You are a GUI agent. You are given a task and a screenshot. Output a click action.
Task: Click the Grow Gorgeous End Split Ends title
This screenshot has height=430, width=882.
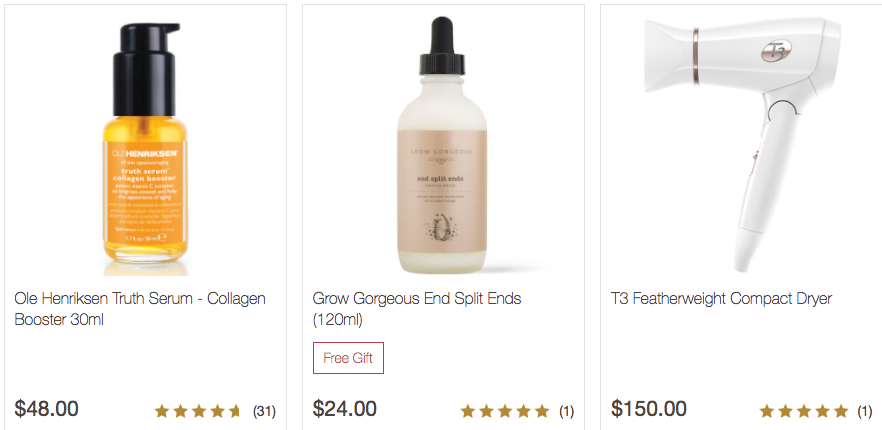coord(417,309)
